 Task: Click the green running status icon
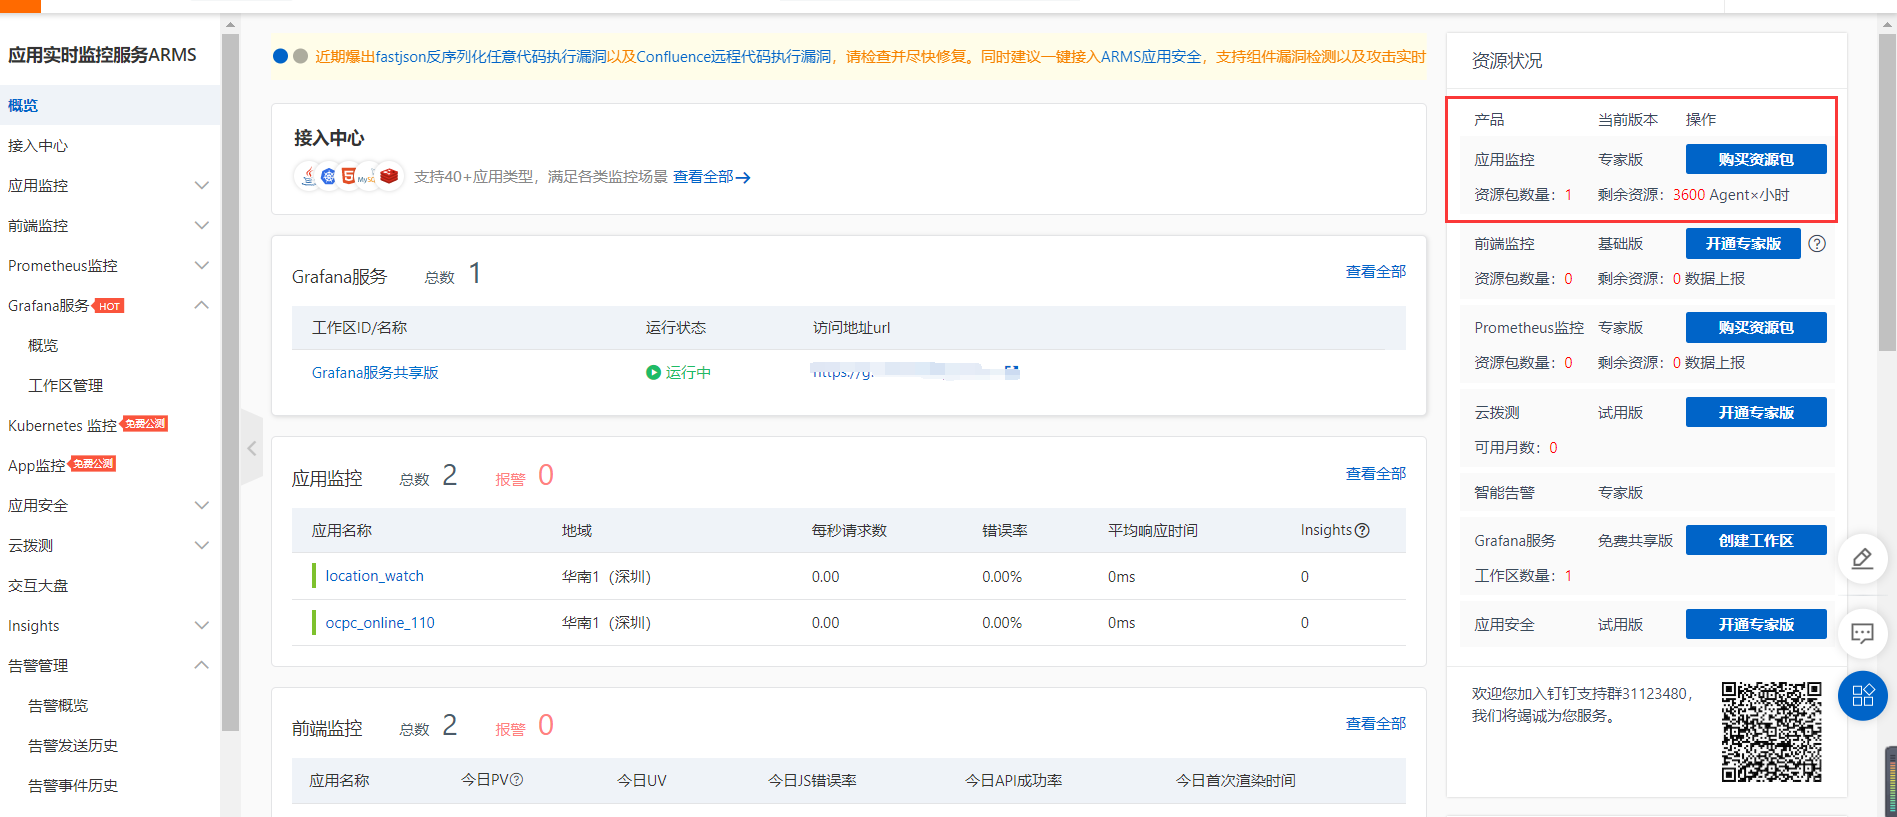[x=653, y=372]
